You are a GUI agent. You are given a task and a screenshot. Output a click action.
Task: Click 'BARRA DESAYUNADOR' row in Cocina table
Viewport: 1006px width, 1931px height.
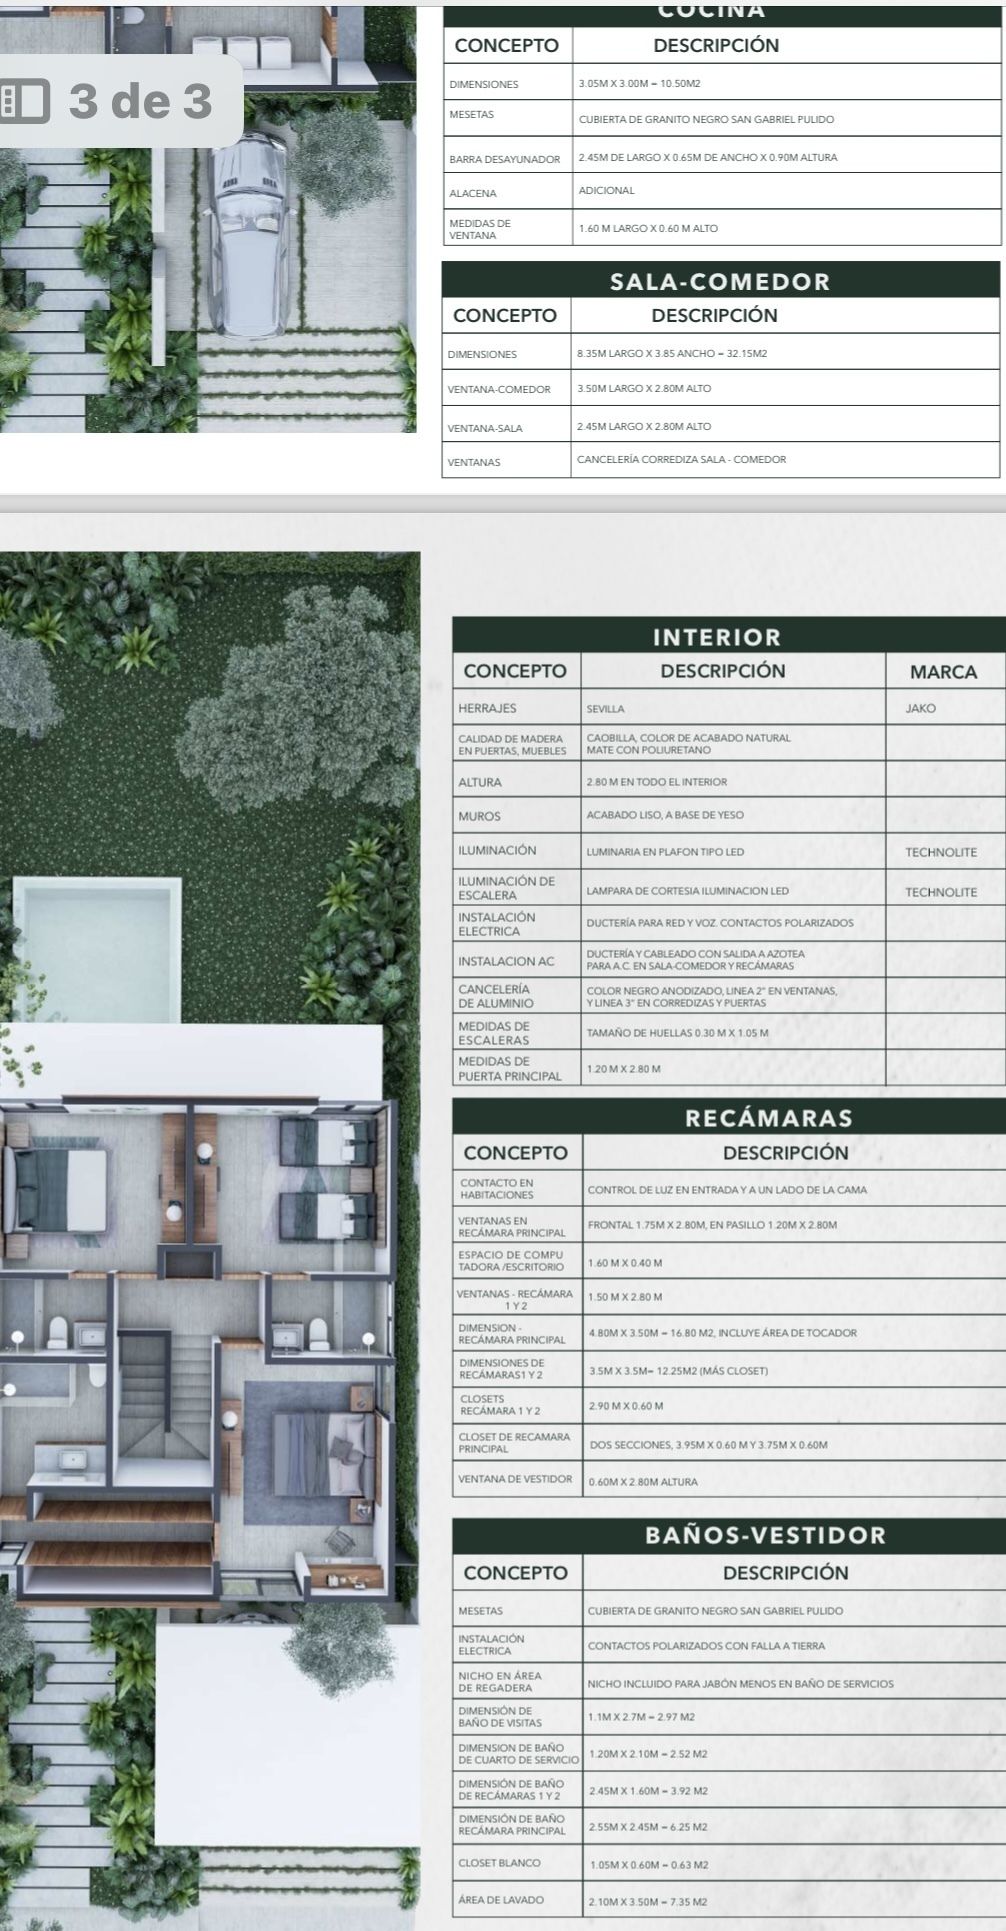point(721,155)
